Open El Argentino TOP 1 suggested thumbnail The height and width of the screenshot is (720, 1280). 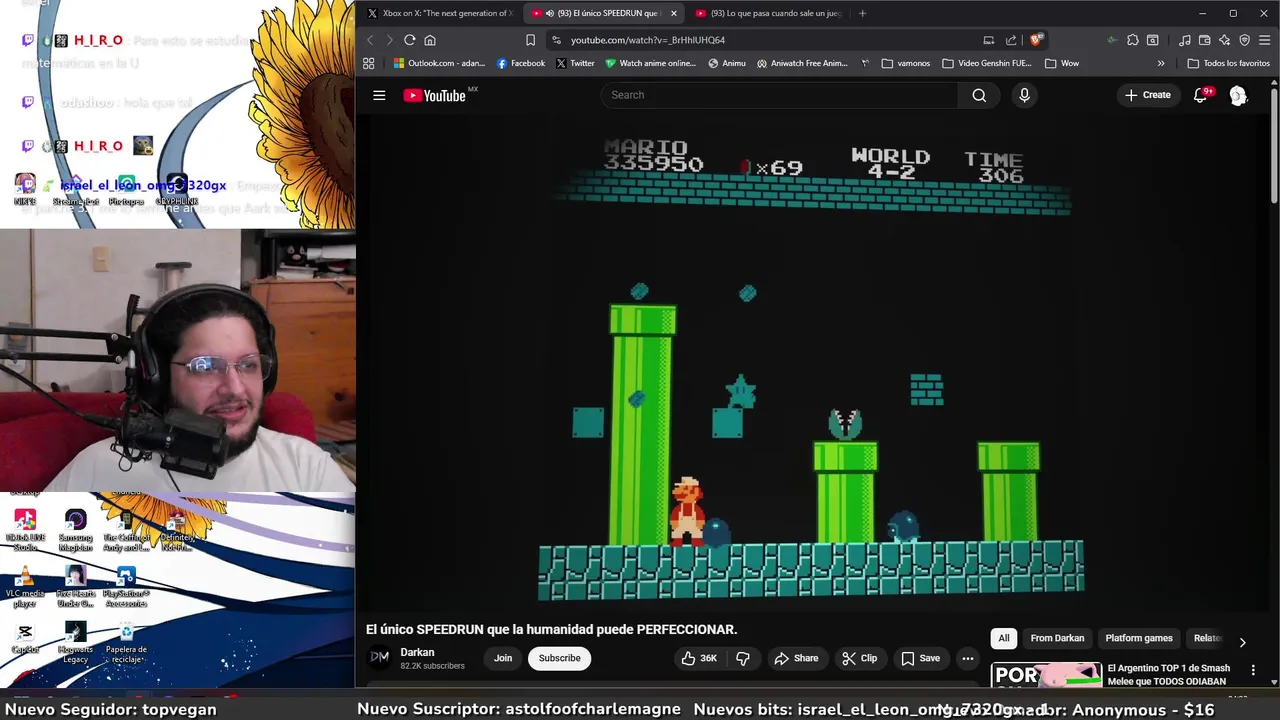pos(1046,676)
